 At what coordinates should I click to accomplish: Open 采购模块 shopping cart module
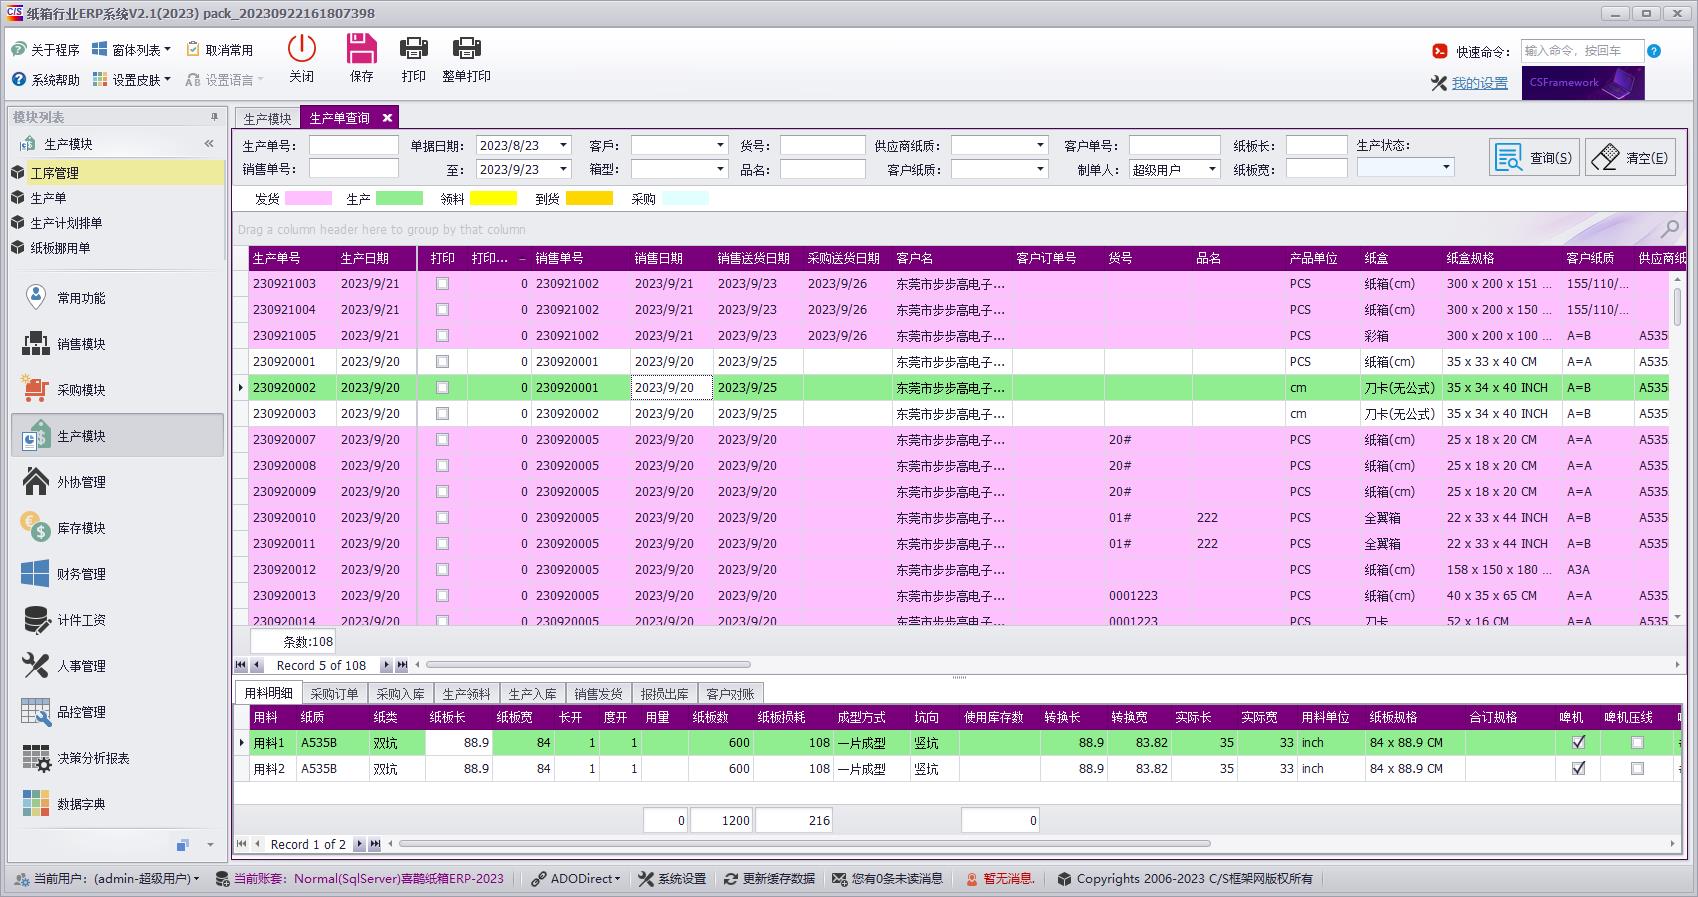(80, 390)
